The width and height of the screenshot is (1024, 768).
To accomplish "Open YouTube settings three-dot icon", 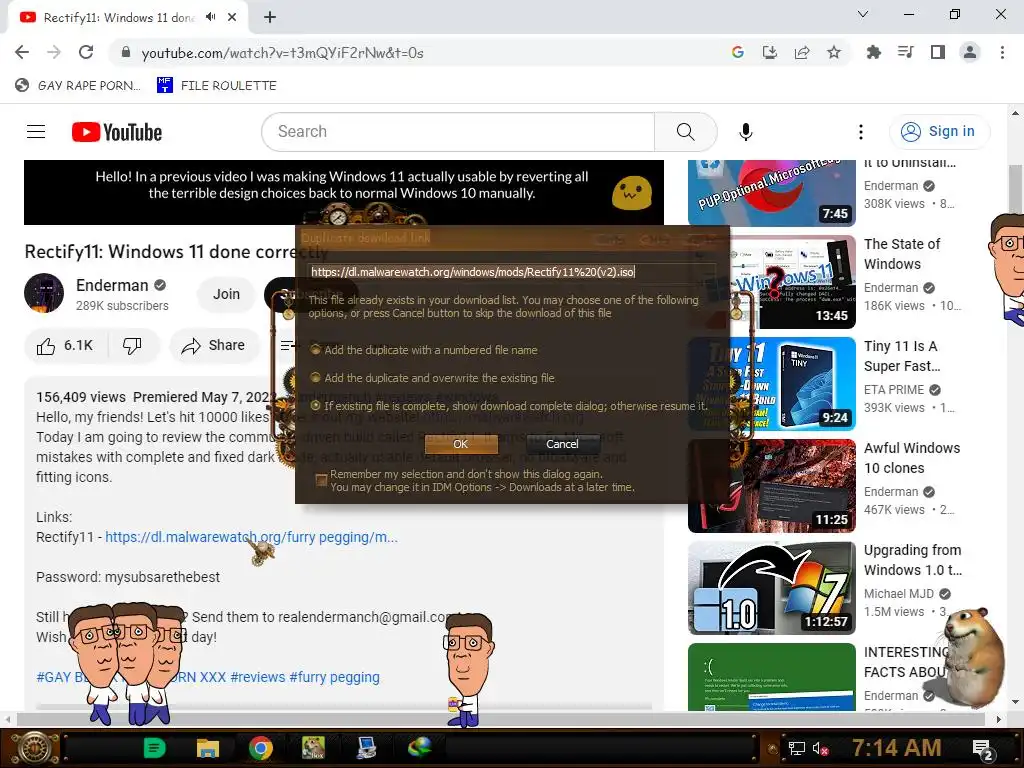I will (861, 132).
